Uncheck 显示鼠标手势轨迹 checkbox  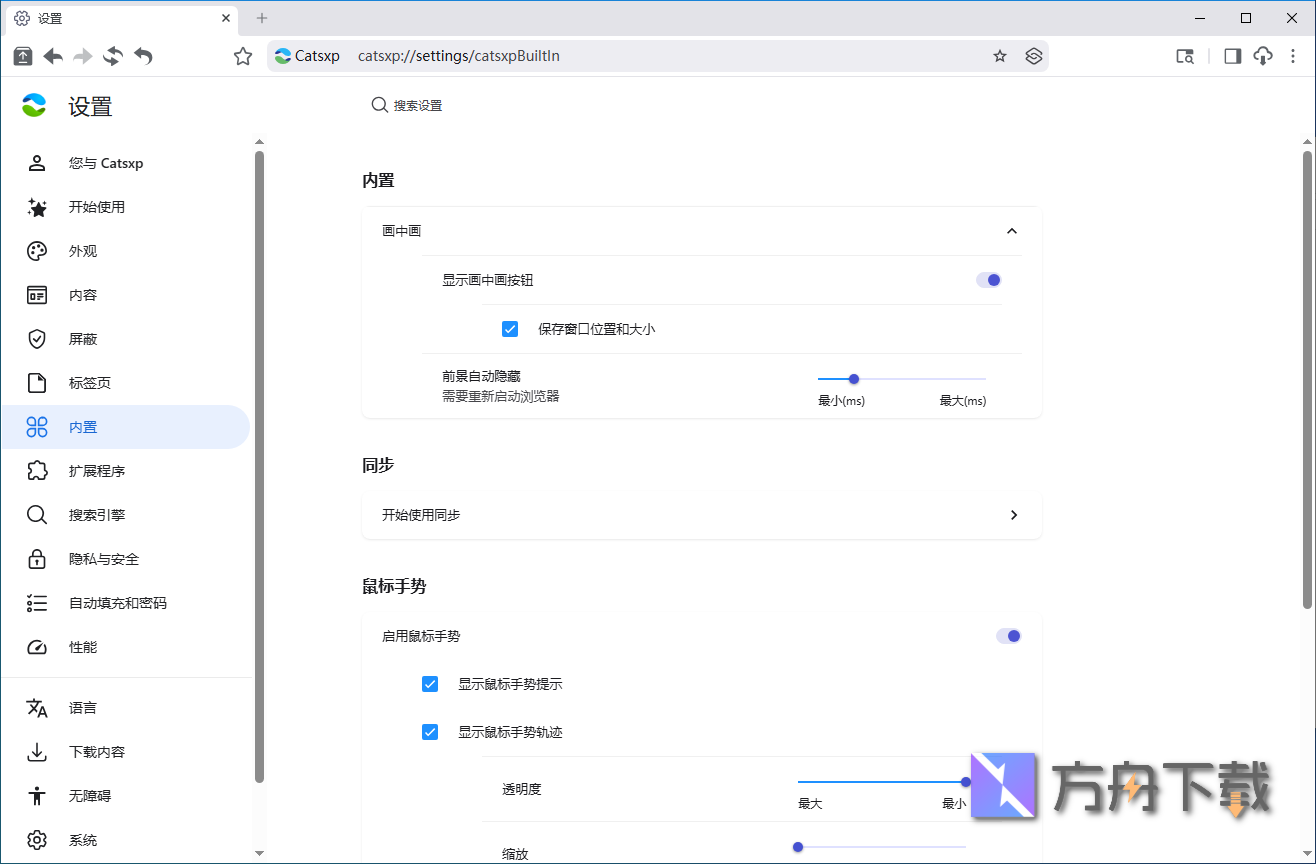pos(430,731)
